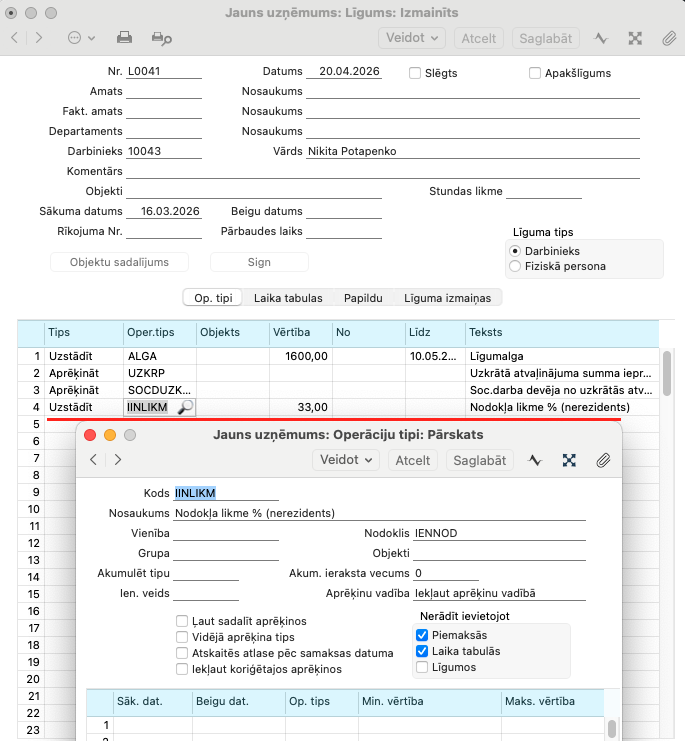Uncheck Piemaksās under Nerādīt ievietojot

pos(422,635)
